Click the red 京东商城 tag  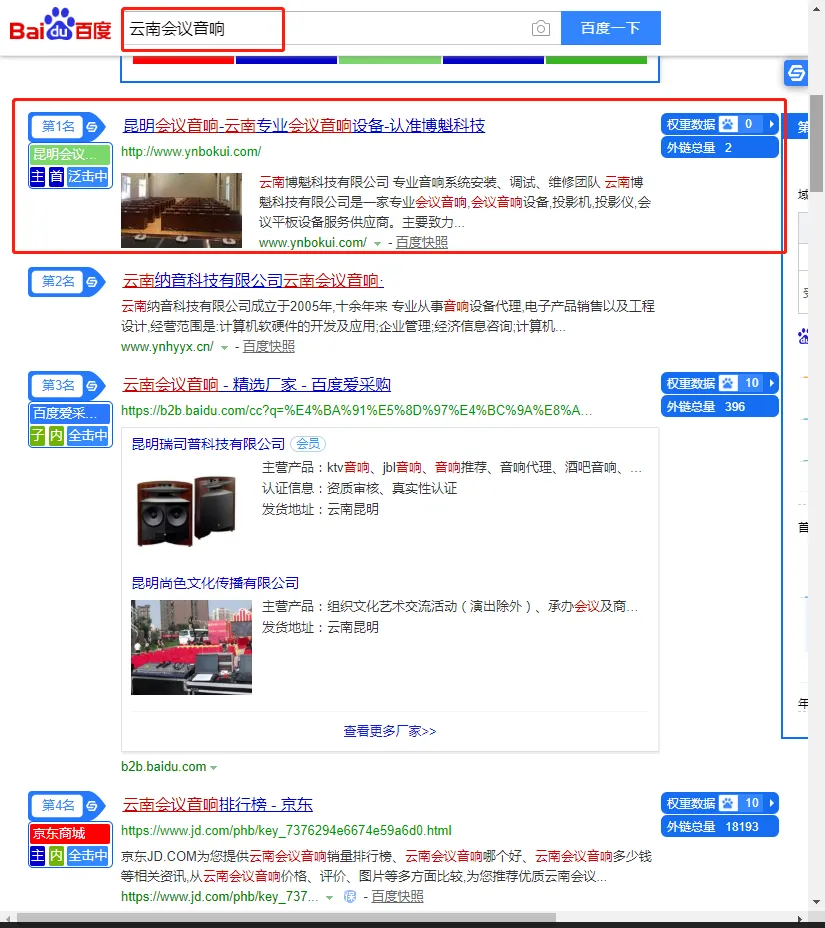coord(69,833)
